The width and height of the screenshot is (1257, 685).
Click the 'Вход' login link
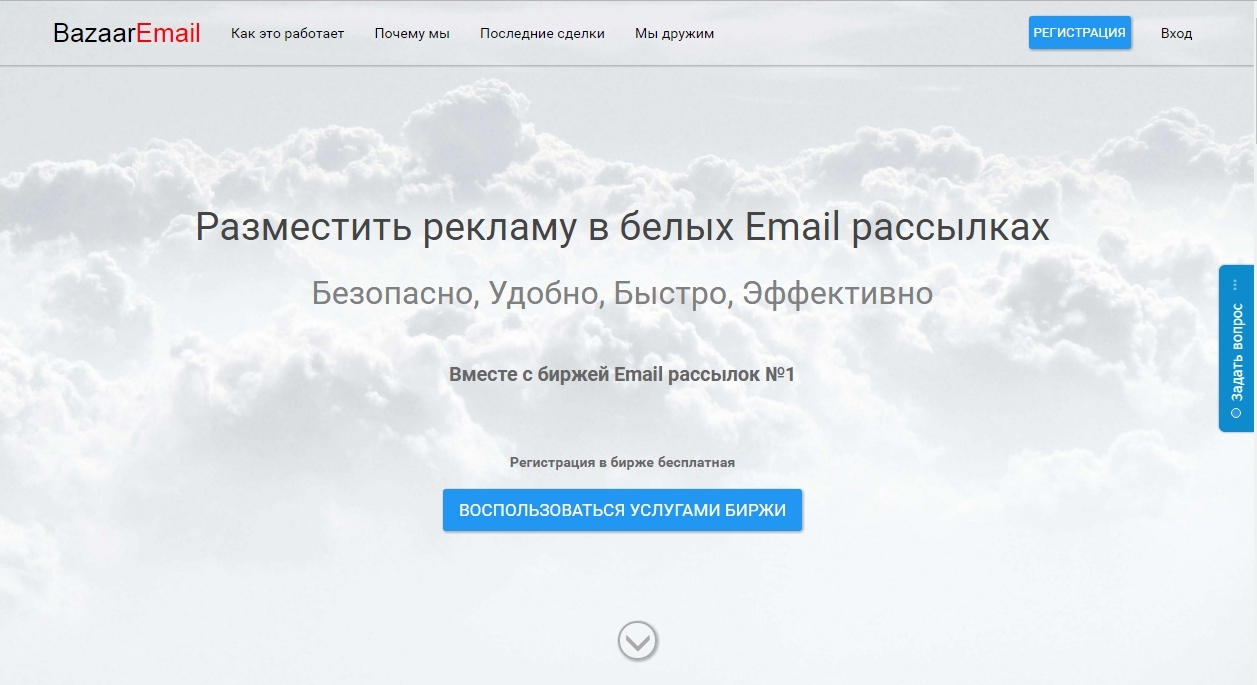[x=1176, y=33]
